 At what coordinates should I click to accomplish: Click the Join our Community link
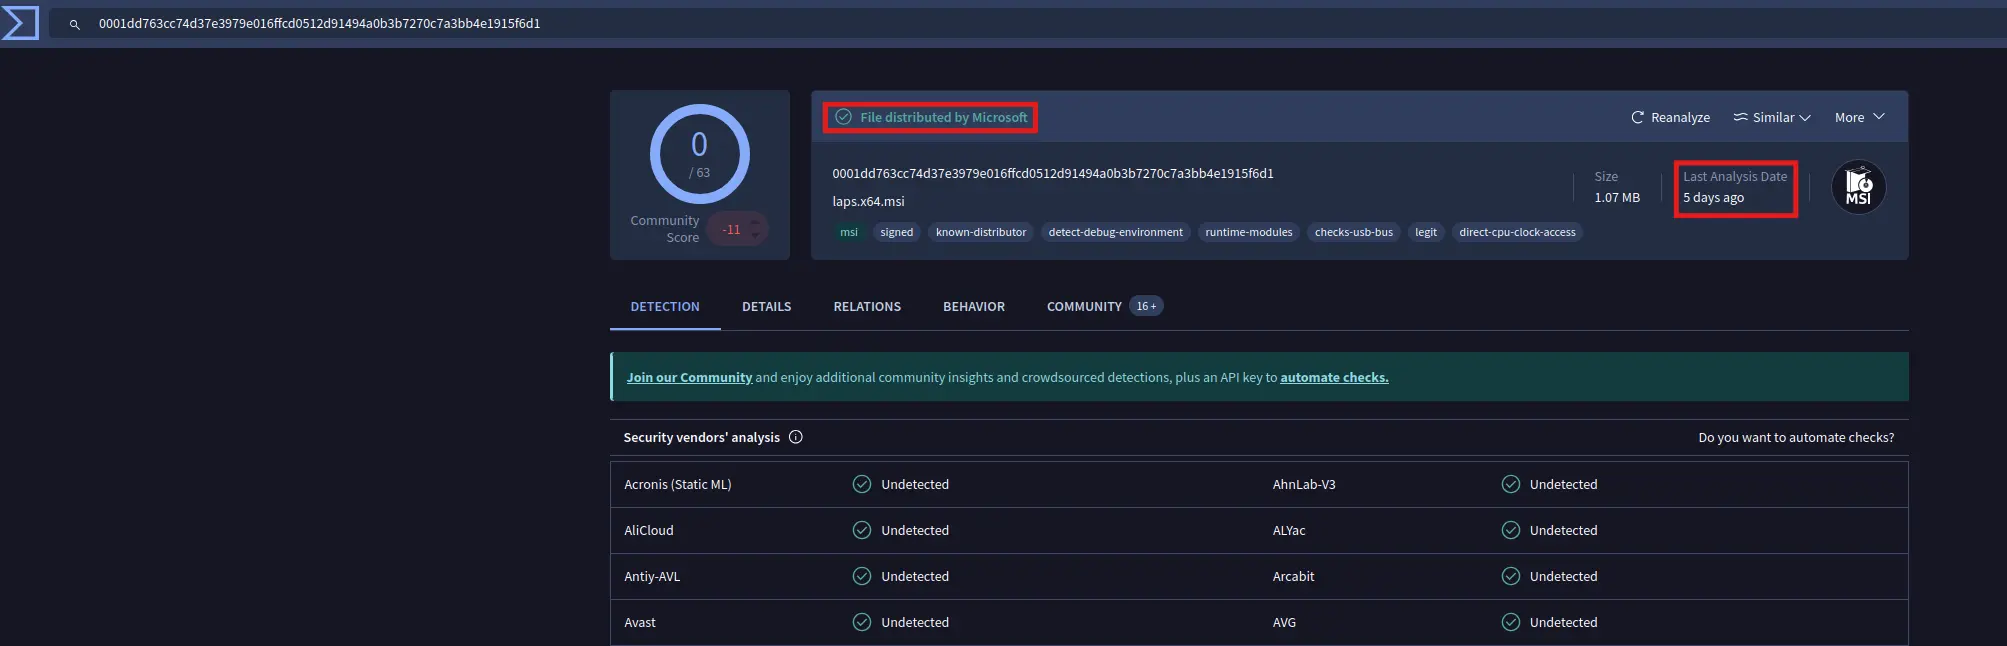click(689, 378)
